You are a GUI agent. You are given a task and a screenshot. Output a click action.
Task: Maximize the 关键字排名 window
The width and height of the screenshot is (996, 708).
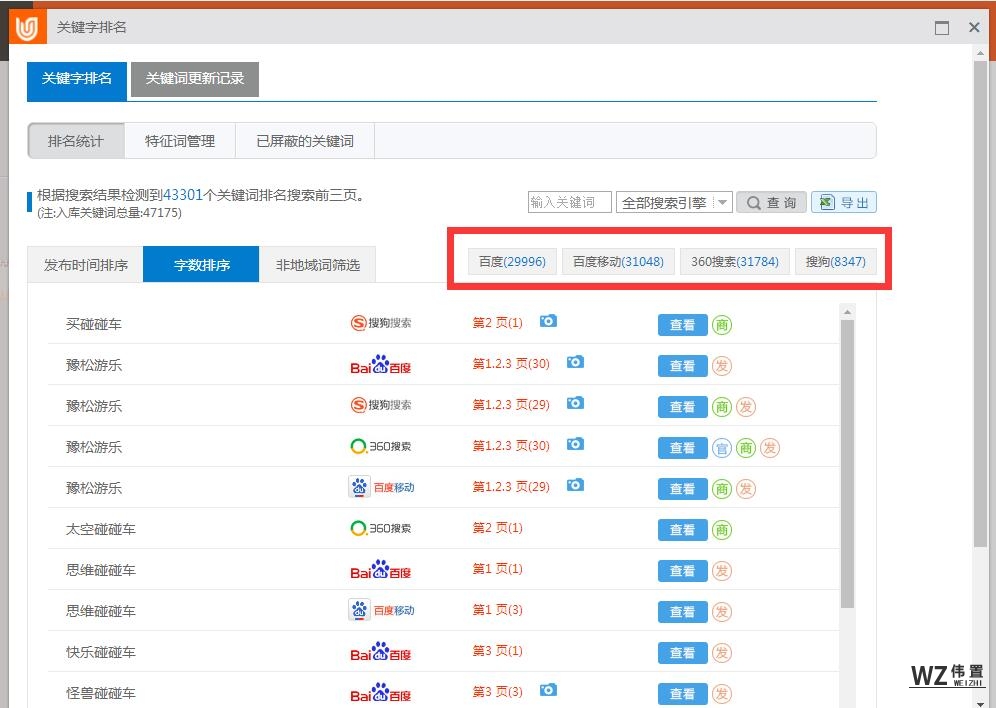coord(941,28)
